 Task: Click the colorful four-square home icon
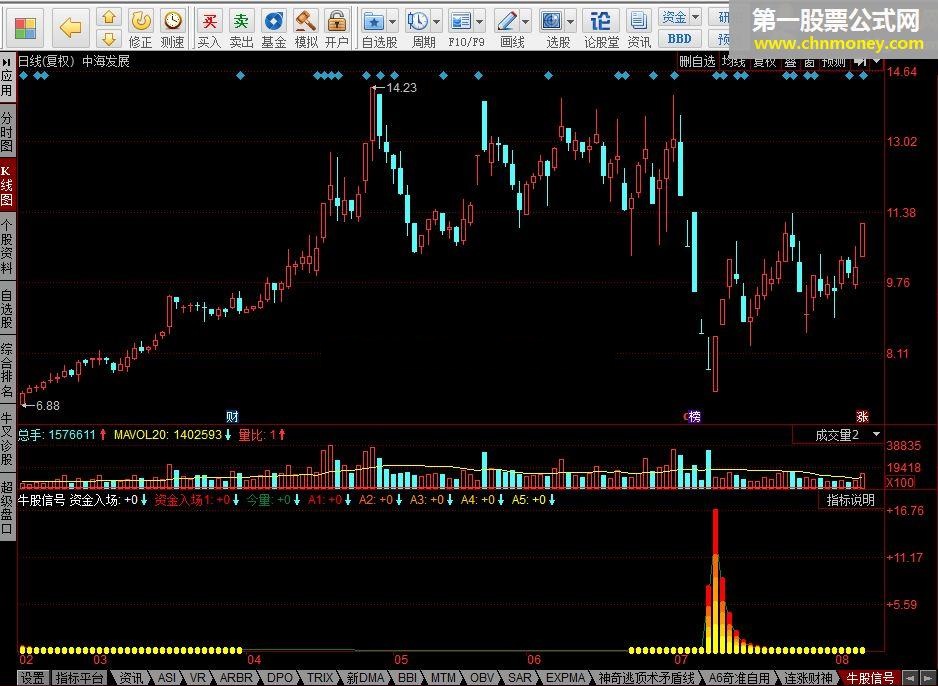(x=25, y=28)
